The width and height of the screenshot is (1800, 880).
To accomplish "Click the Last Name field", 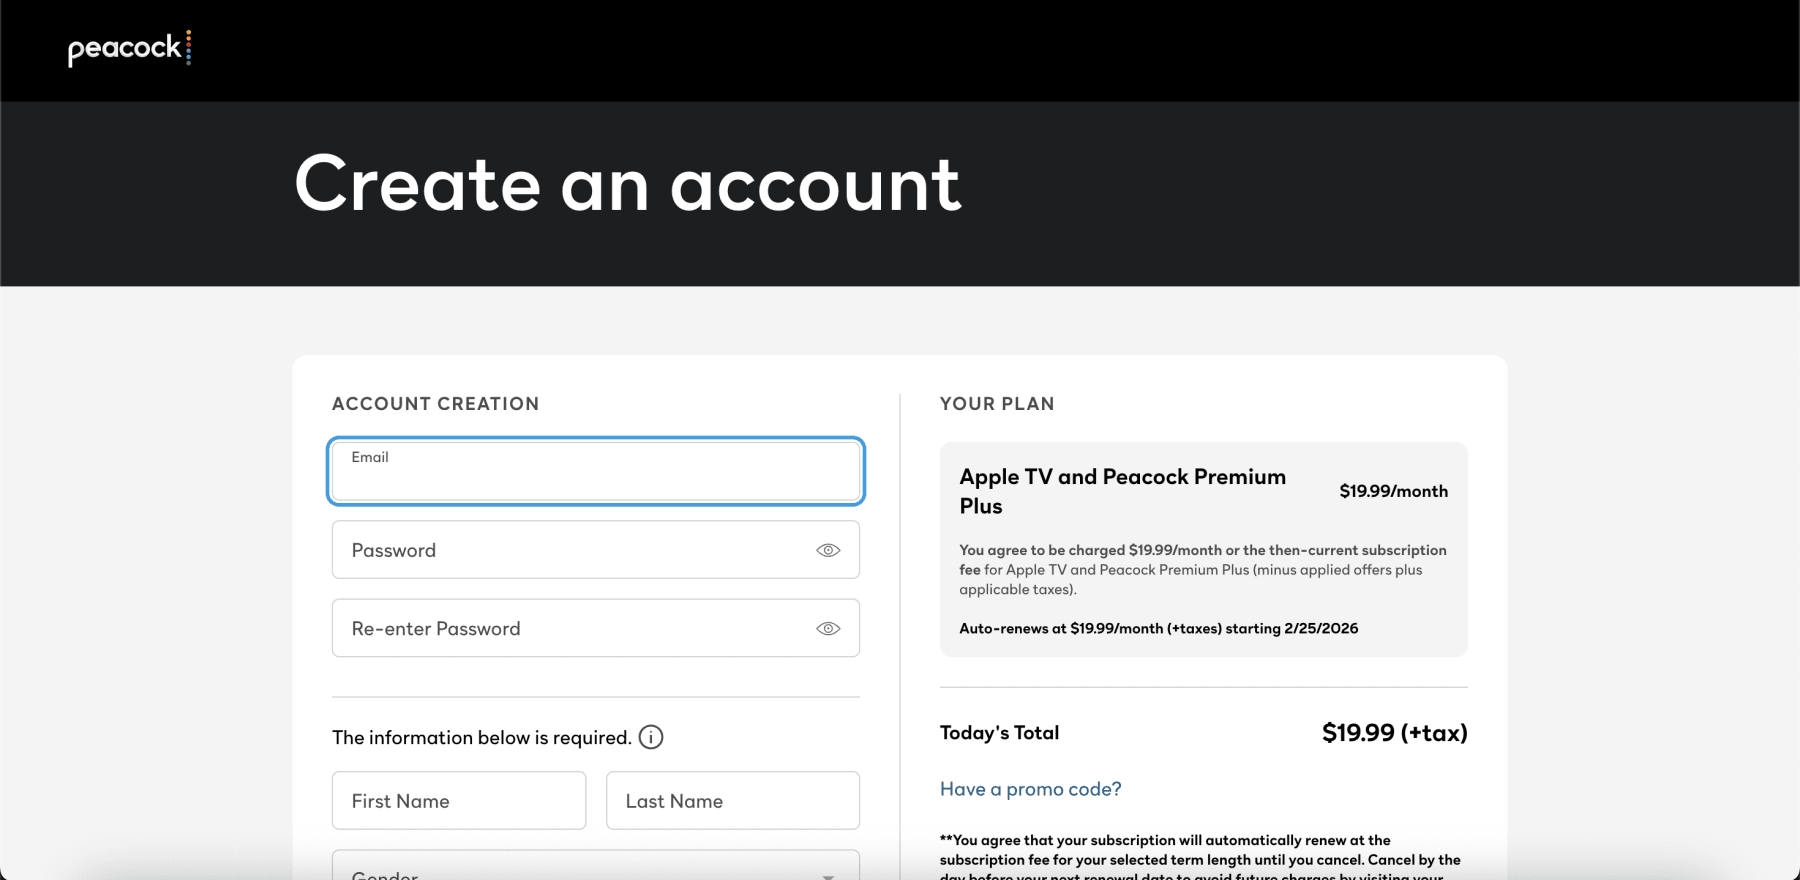I will tap(733, 801).
